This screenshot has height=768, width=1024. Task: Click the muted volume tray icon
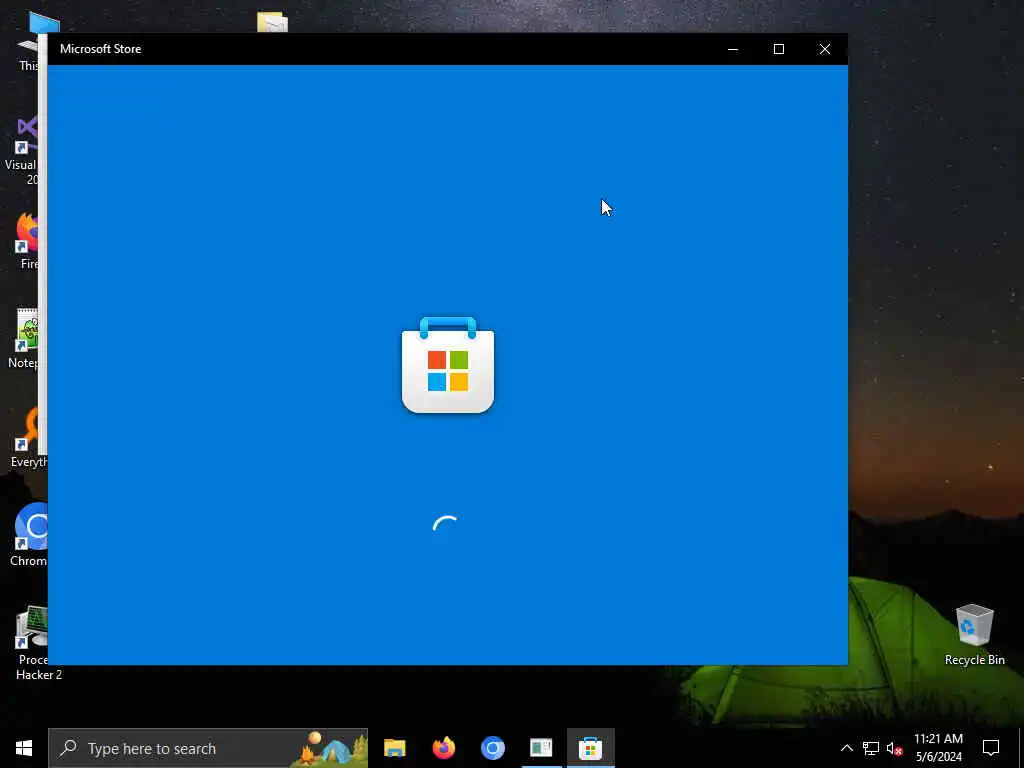(894, 748)
